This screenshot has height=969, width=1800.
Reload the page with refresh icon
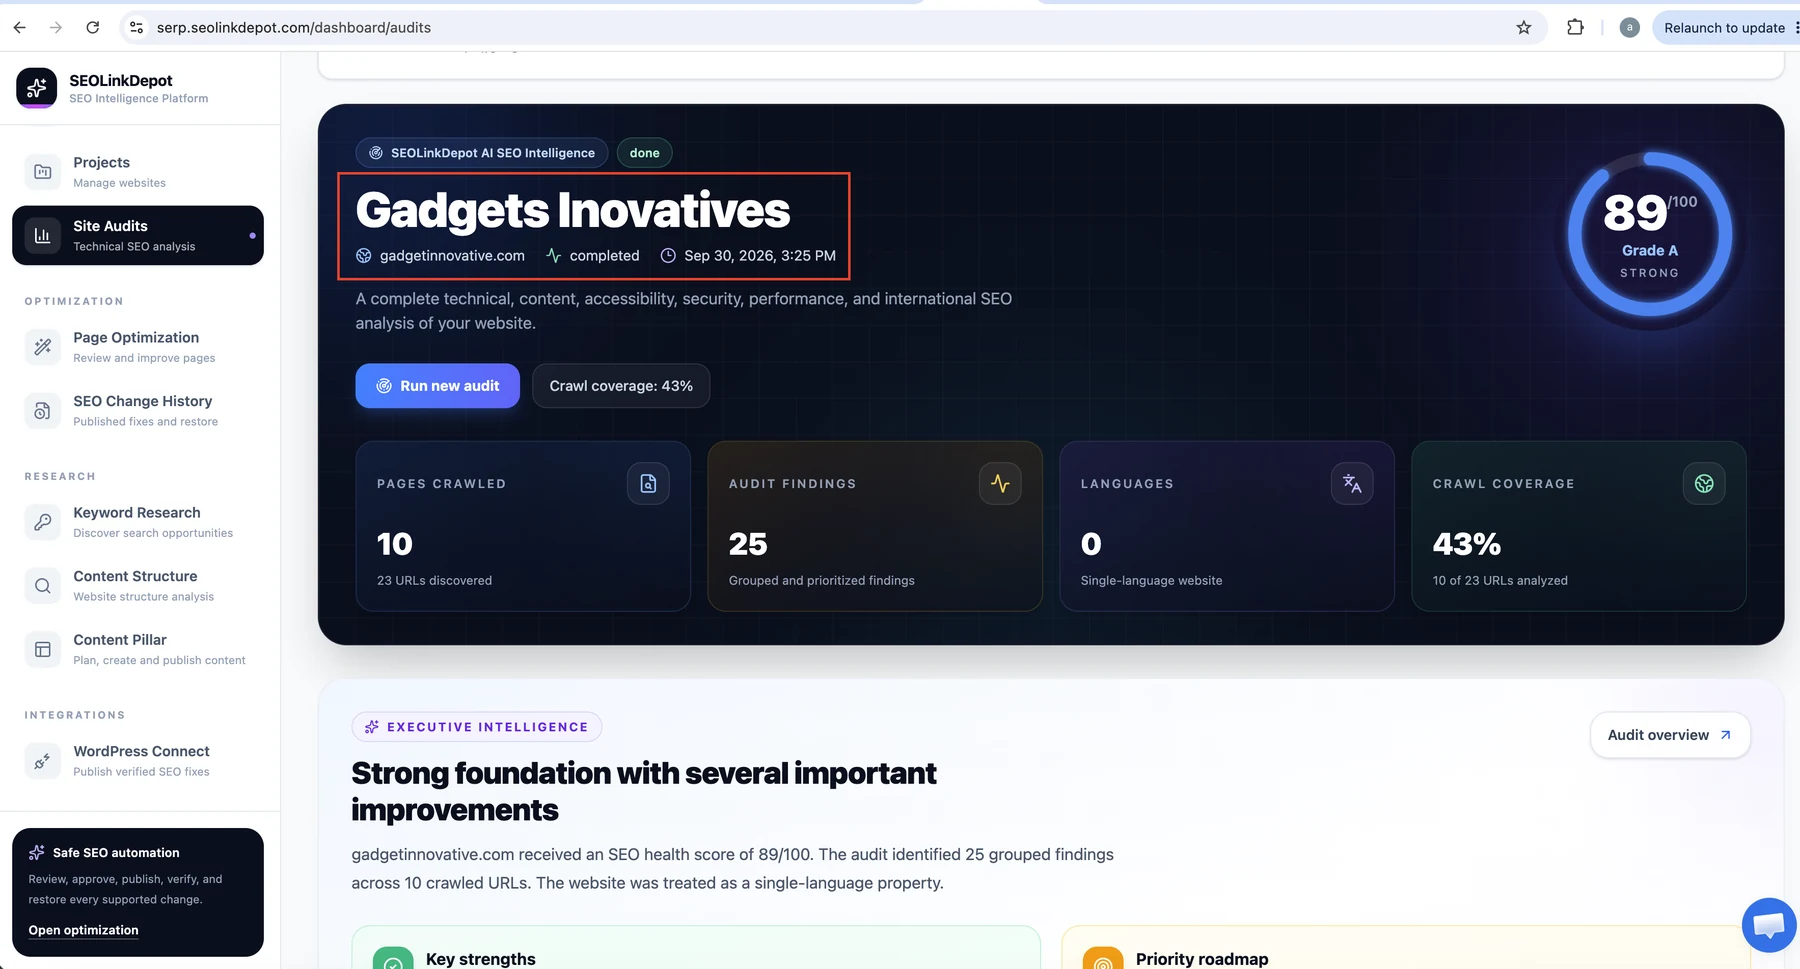93,28
